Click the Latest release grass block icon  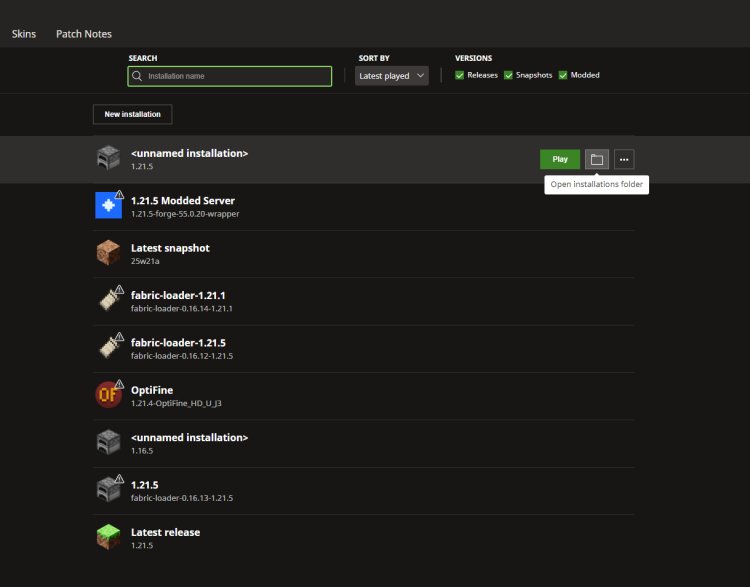108,537
